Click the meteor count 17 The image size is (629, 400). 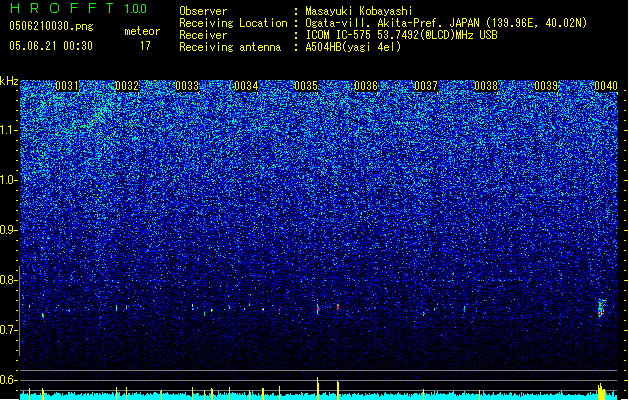(145, 46)
